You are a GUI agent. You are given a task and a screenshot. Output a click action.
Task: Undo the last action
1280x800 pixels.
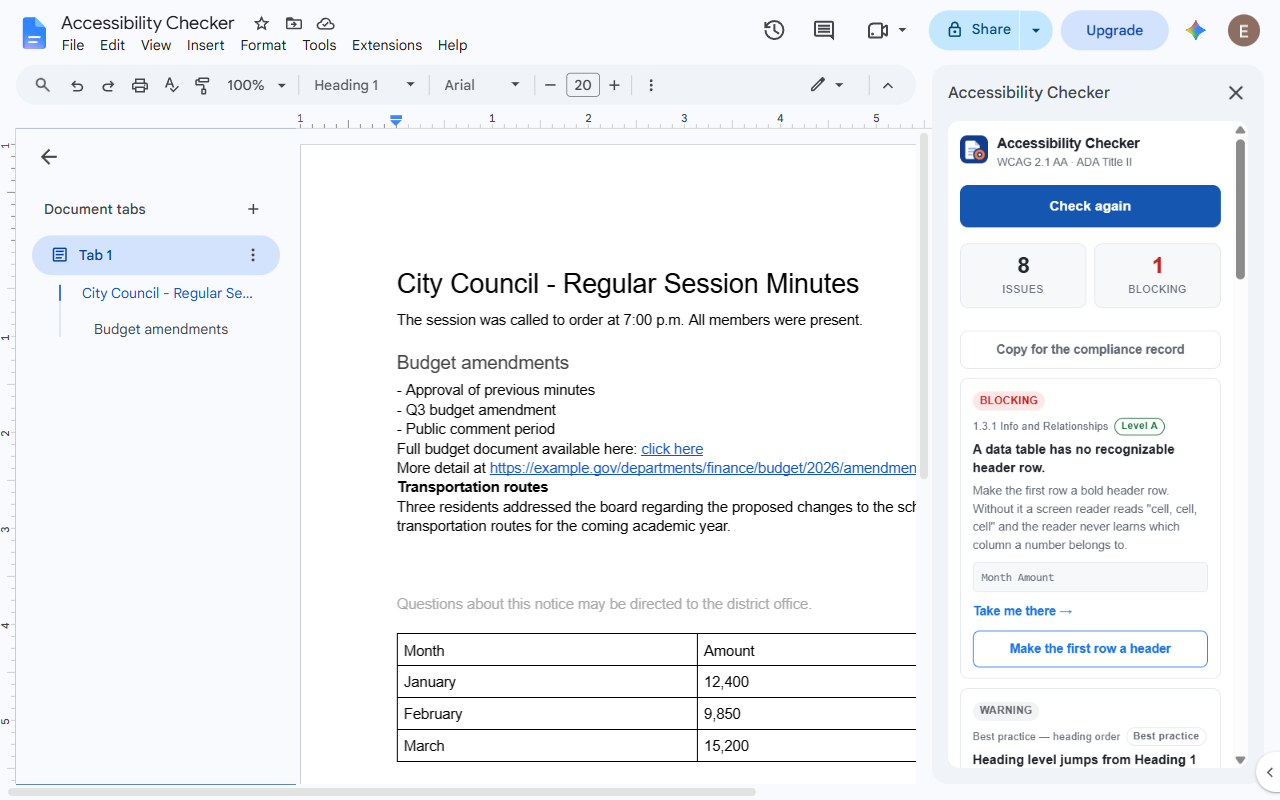coord(77,85)
